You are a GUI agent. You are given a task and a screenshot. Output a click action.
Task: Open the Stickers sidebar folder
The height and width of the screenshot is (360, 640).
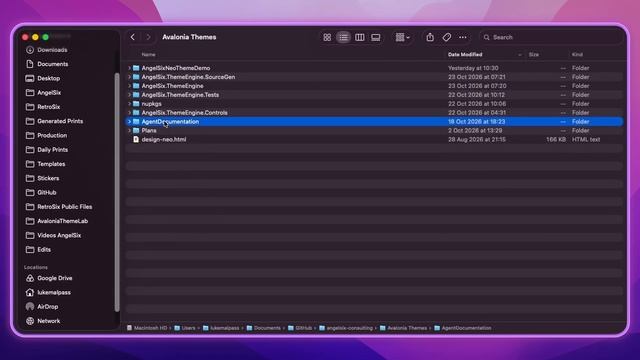[48, 178]
